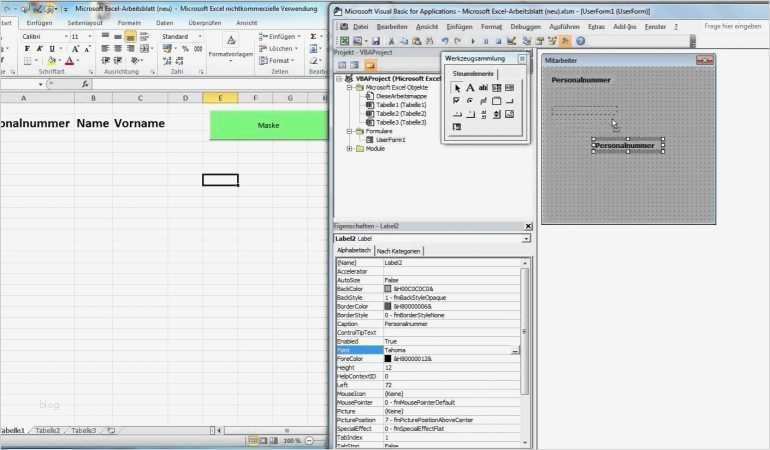The image size is (770, 450).
Task: Click the Select Objects arrow tool
Action: (x=457, y=88)
